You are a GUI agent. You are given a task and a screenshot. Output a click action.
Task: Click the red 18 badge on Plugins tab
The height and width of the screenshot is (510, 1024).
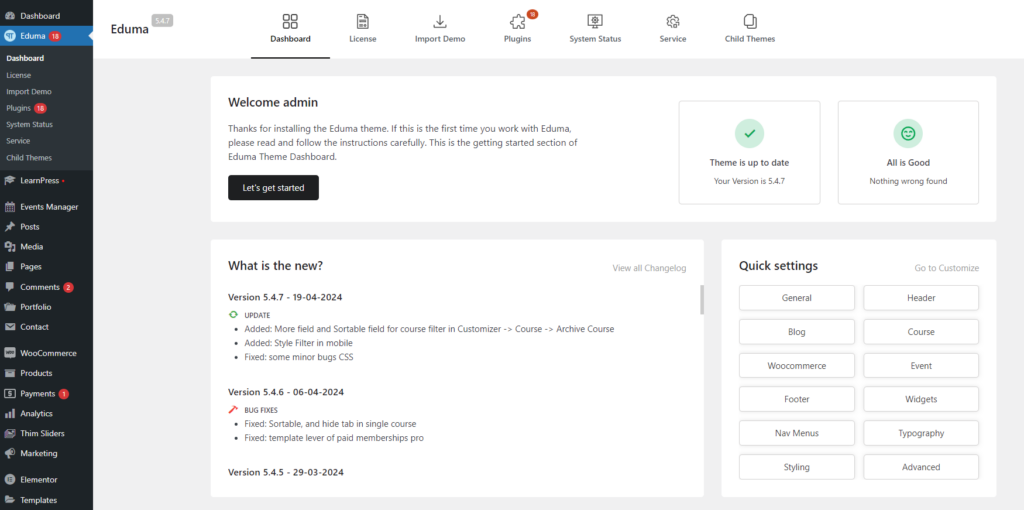pos(532,14)
